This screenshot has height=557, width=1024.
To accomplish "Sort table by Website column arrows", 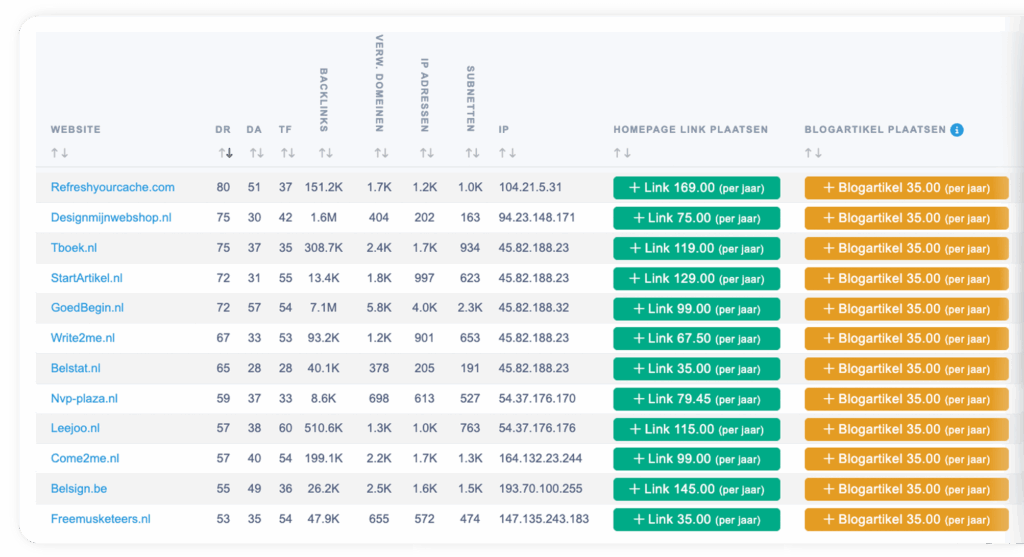I will pos(59,153).
